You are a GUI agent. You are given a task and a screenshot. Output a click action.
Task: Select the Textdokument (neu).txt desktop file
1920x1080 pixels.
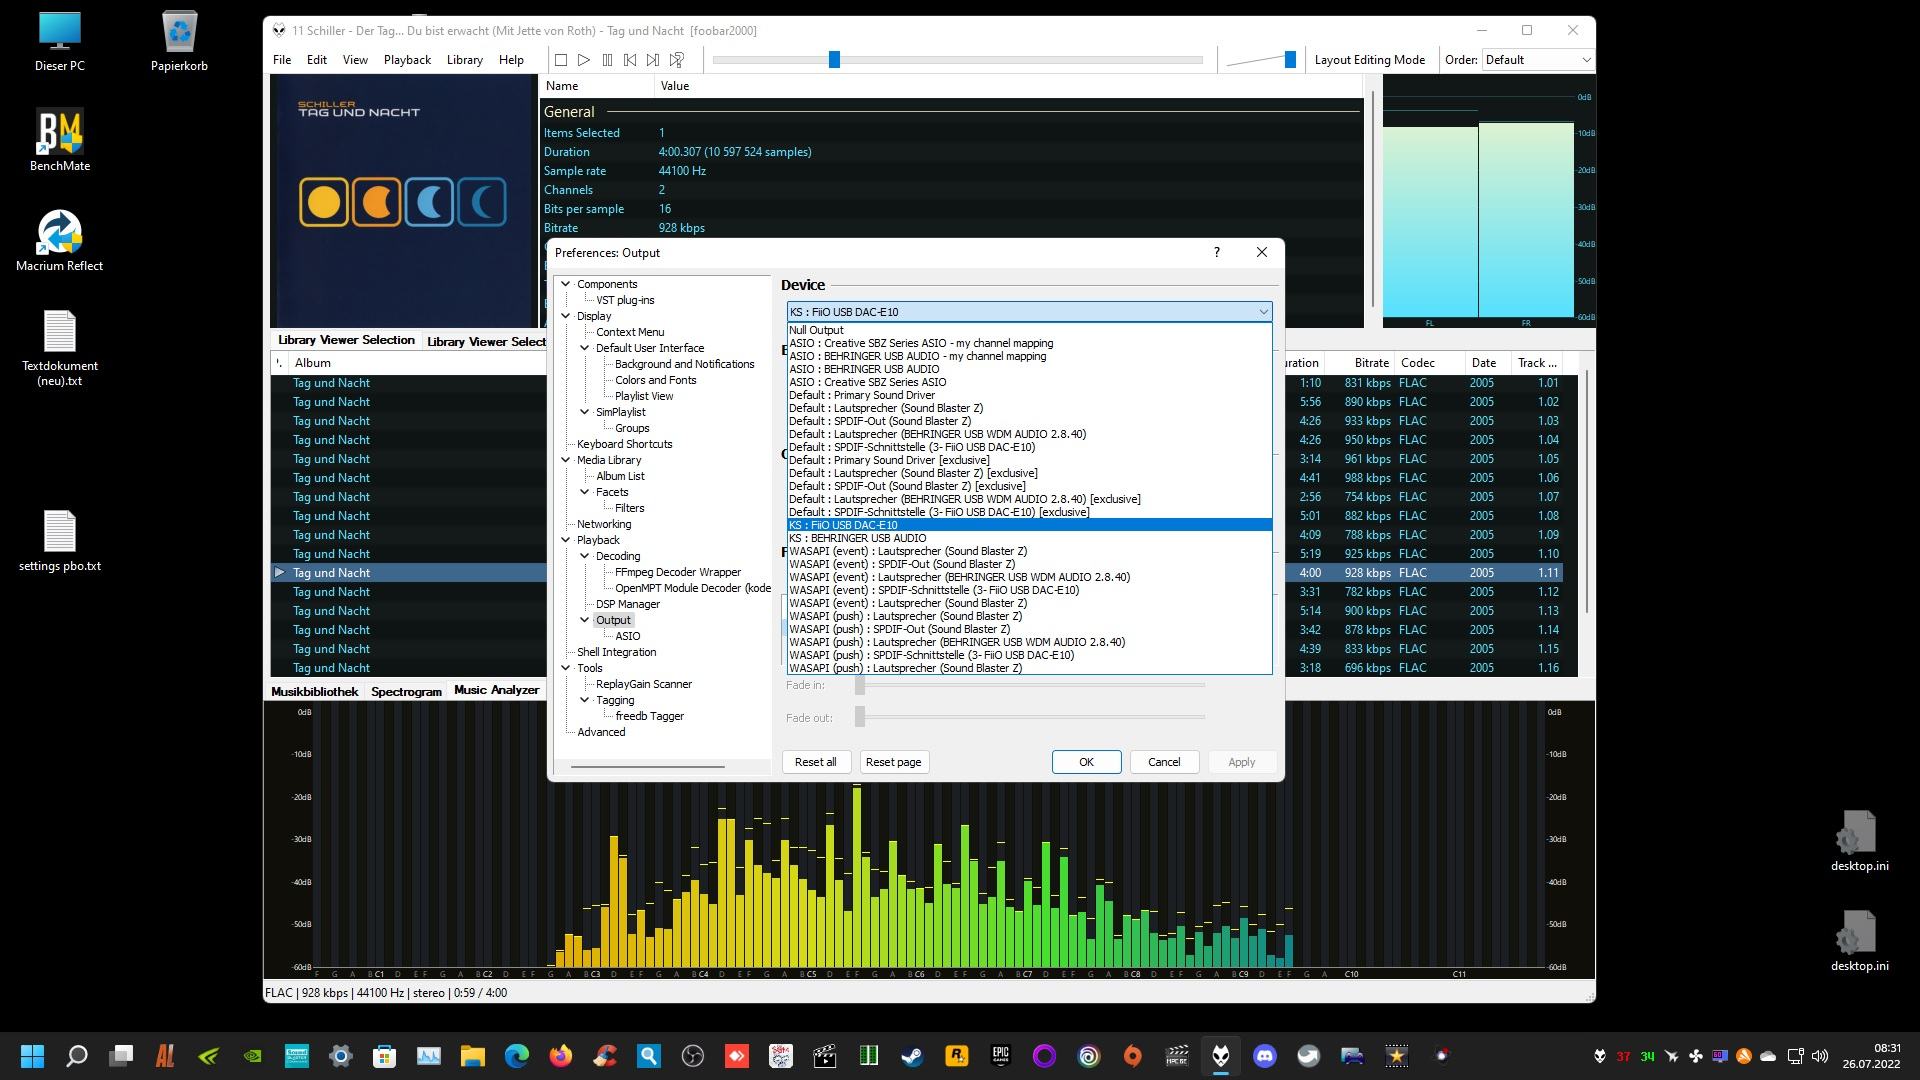click(60, 348)
